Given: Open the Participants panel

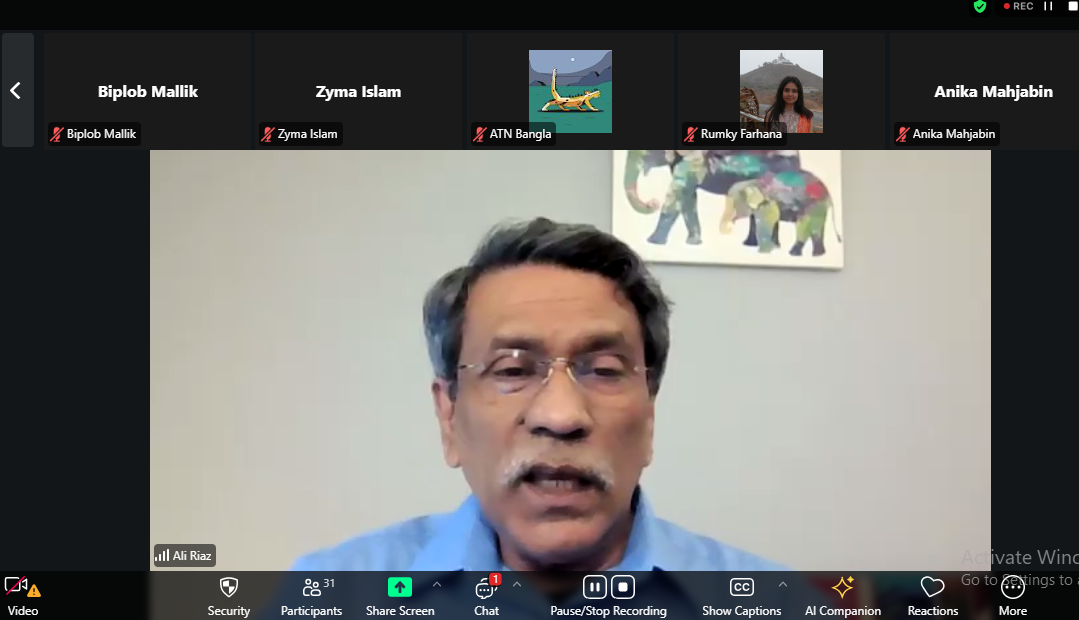Looking at the screenshot, I should [311, 596].
